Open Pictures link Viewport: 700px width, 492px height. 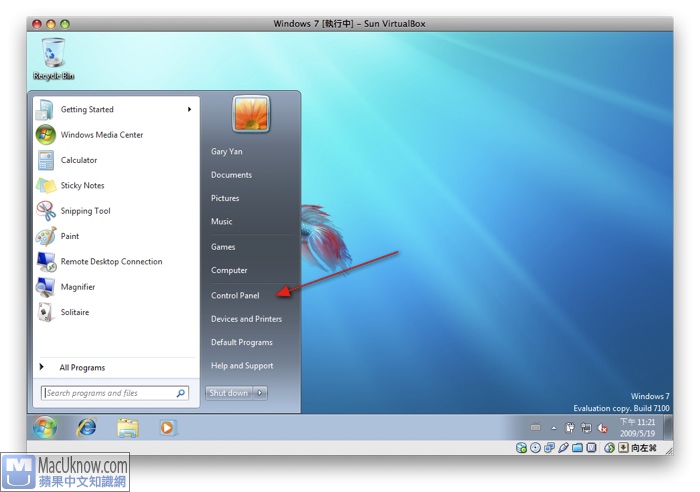pyautogui.click(x=225, y=198)
